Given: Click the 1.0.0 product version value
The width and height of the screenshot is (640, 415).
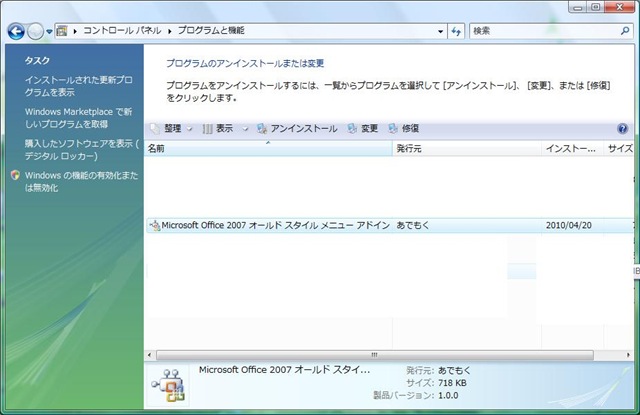Looking at the screenshot, I should 448,395.
